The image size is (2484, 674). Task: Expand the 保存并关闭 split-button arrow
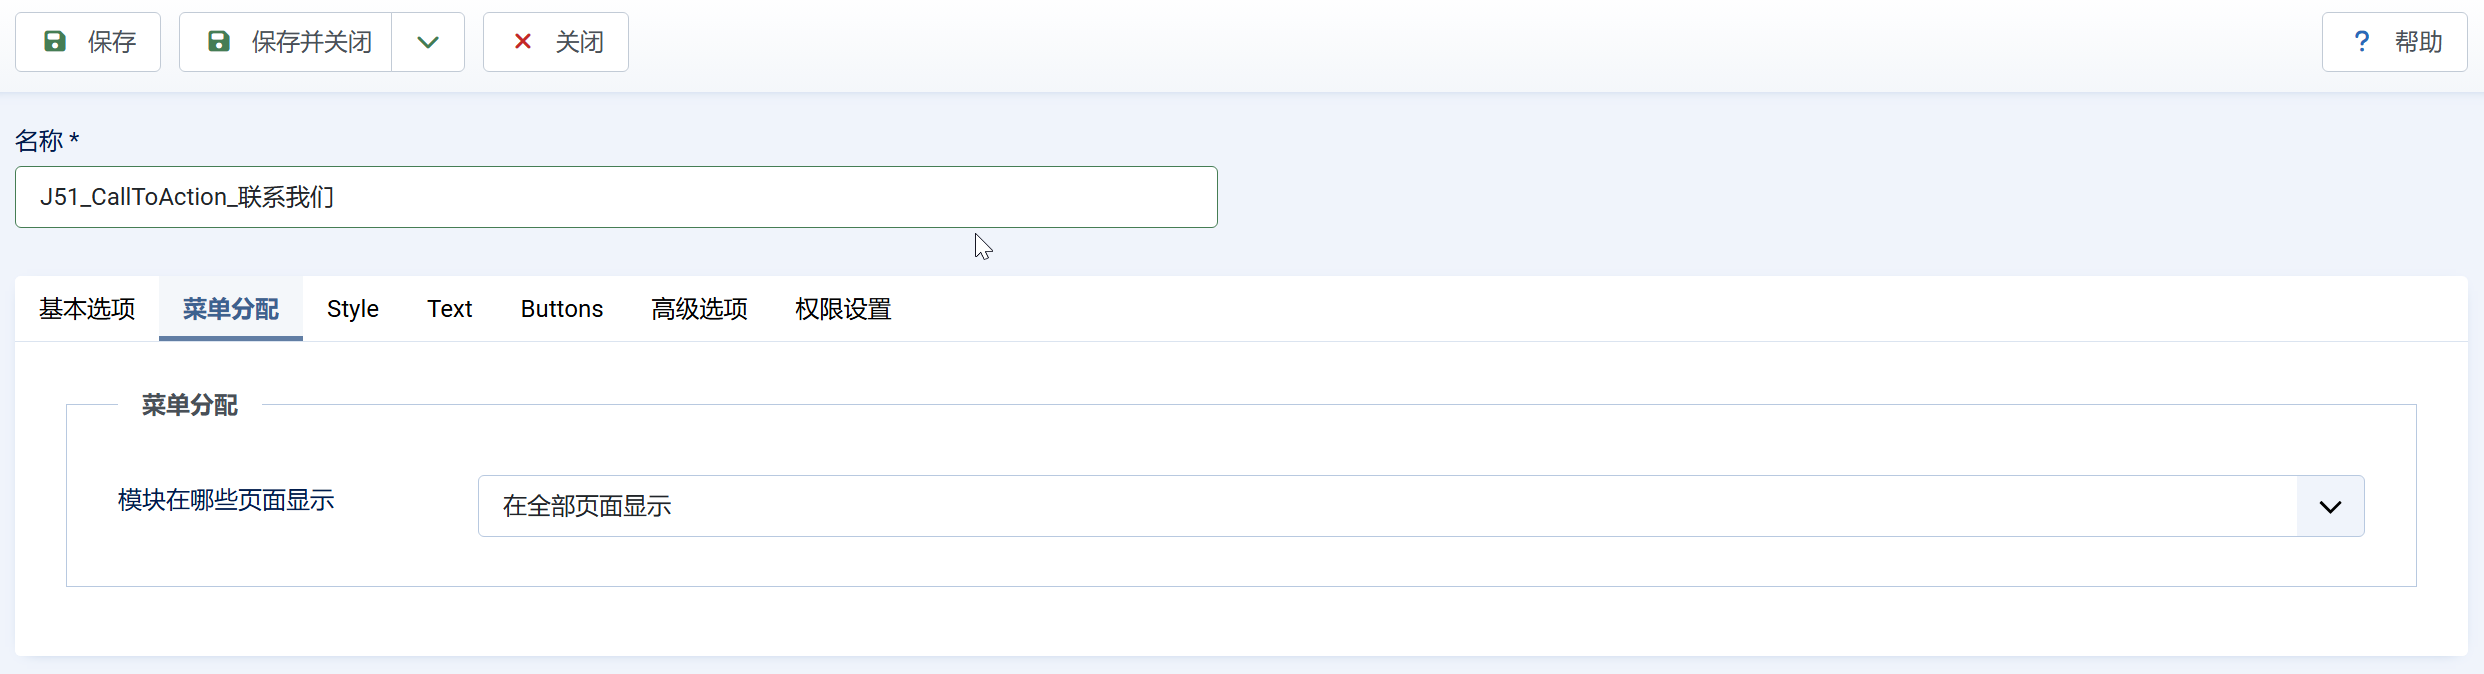tap(428, 42)
